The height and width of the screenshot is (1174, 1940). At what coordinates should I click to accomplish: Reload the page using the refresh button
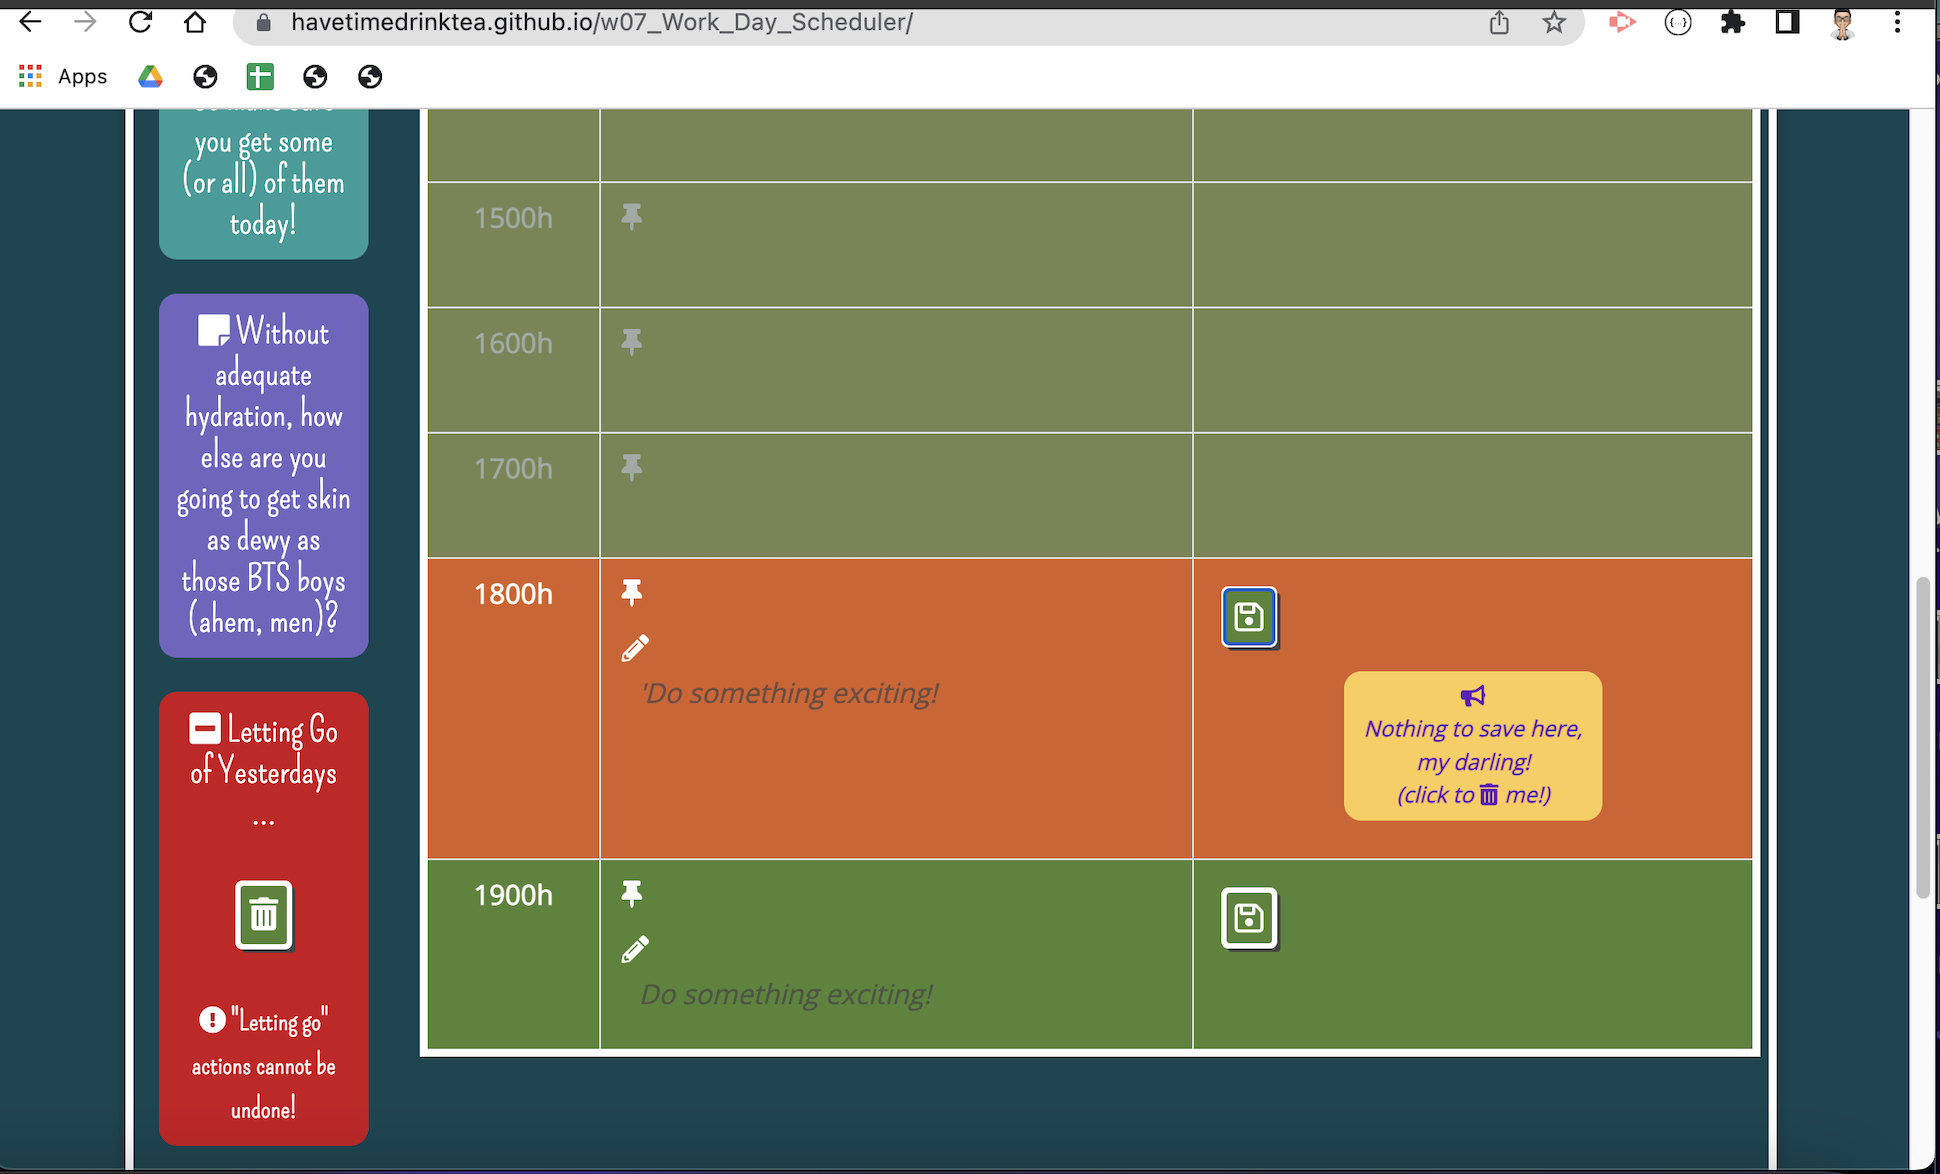click(140, 22)
